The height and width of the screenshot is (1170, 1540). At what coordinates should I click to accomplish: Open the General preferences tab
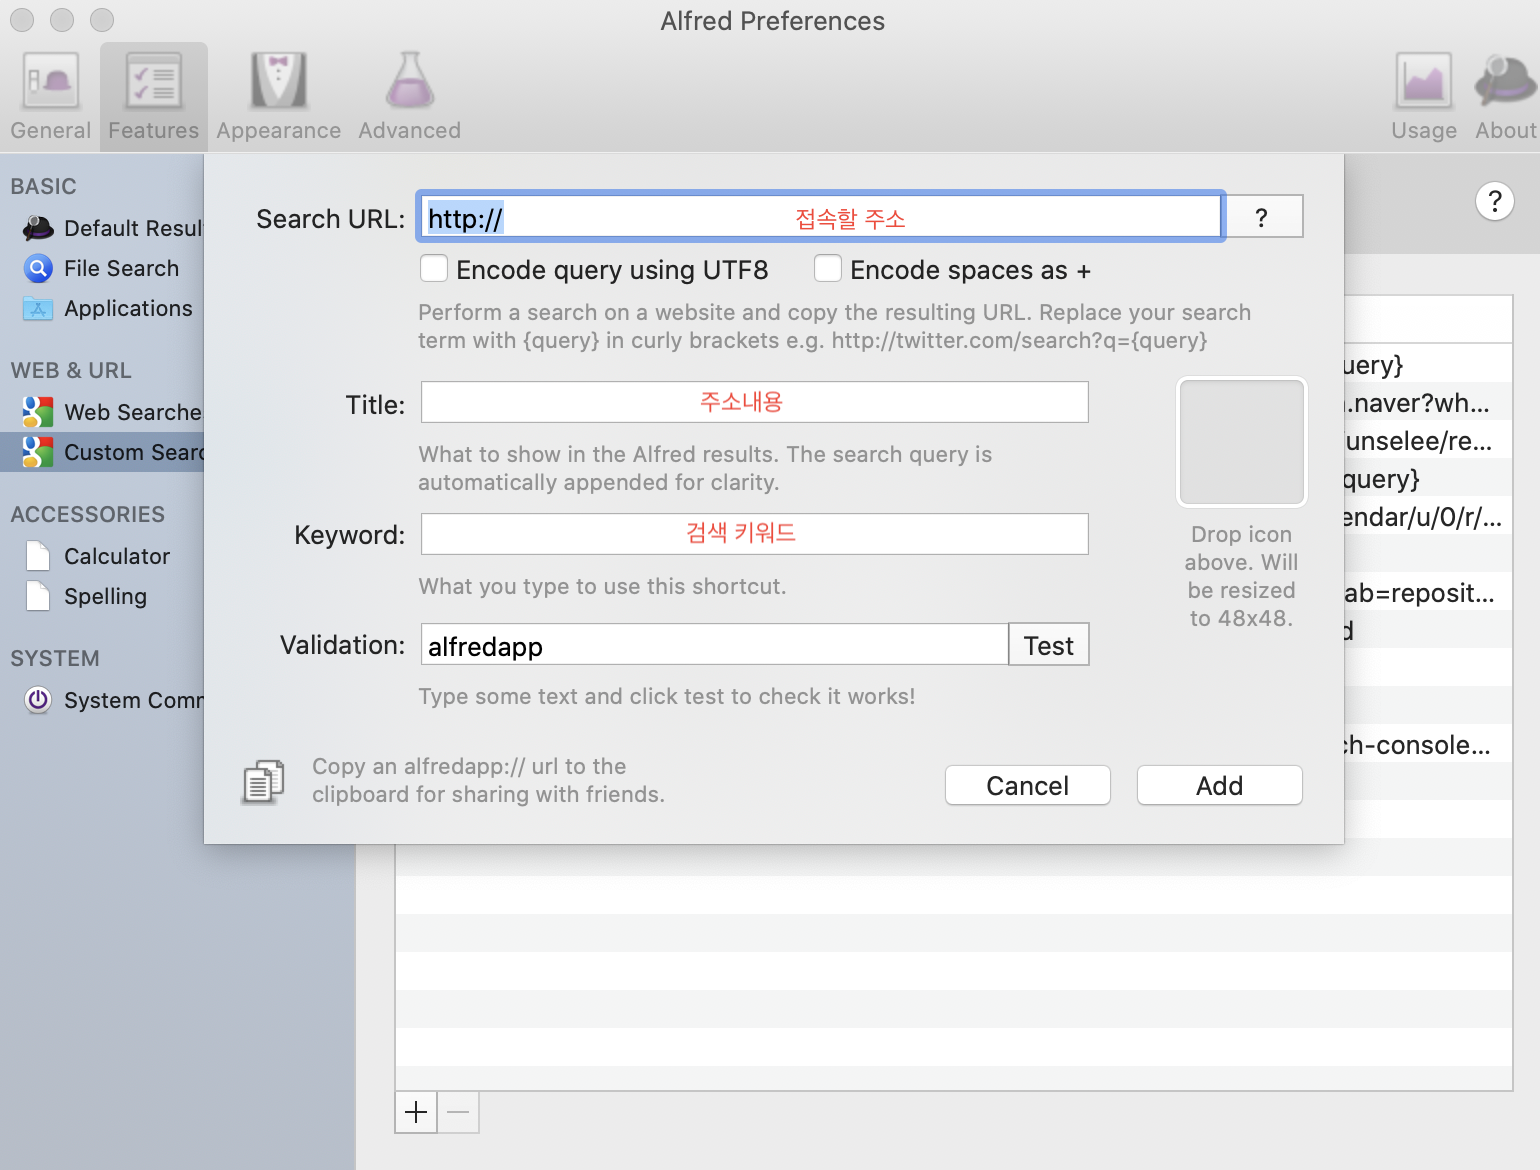click(50, 97)
